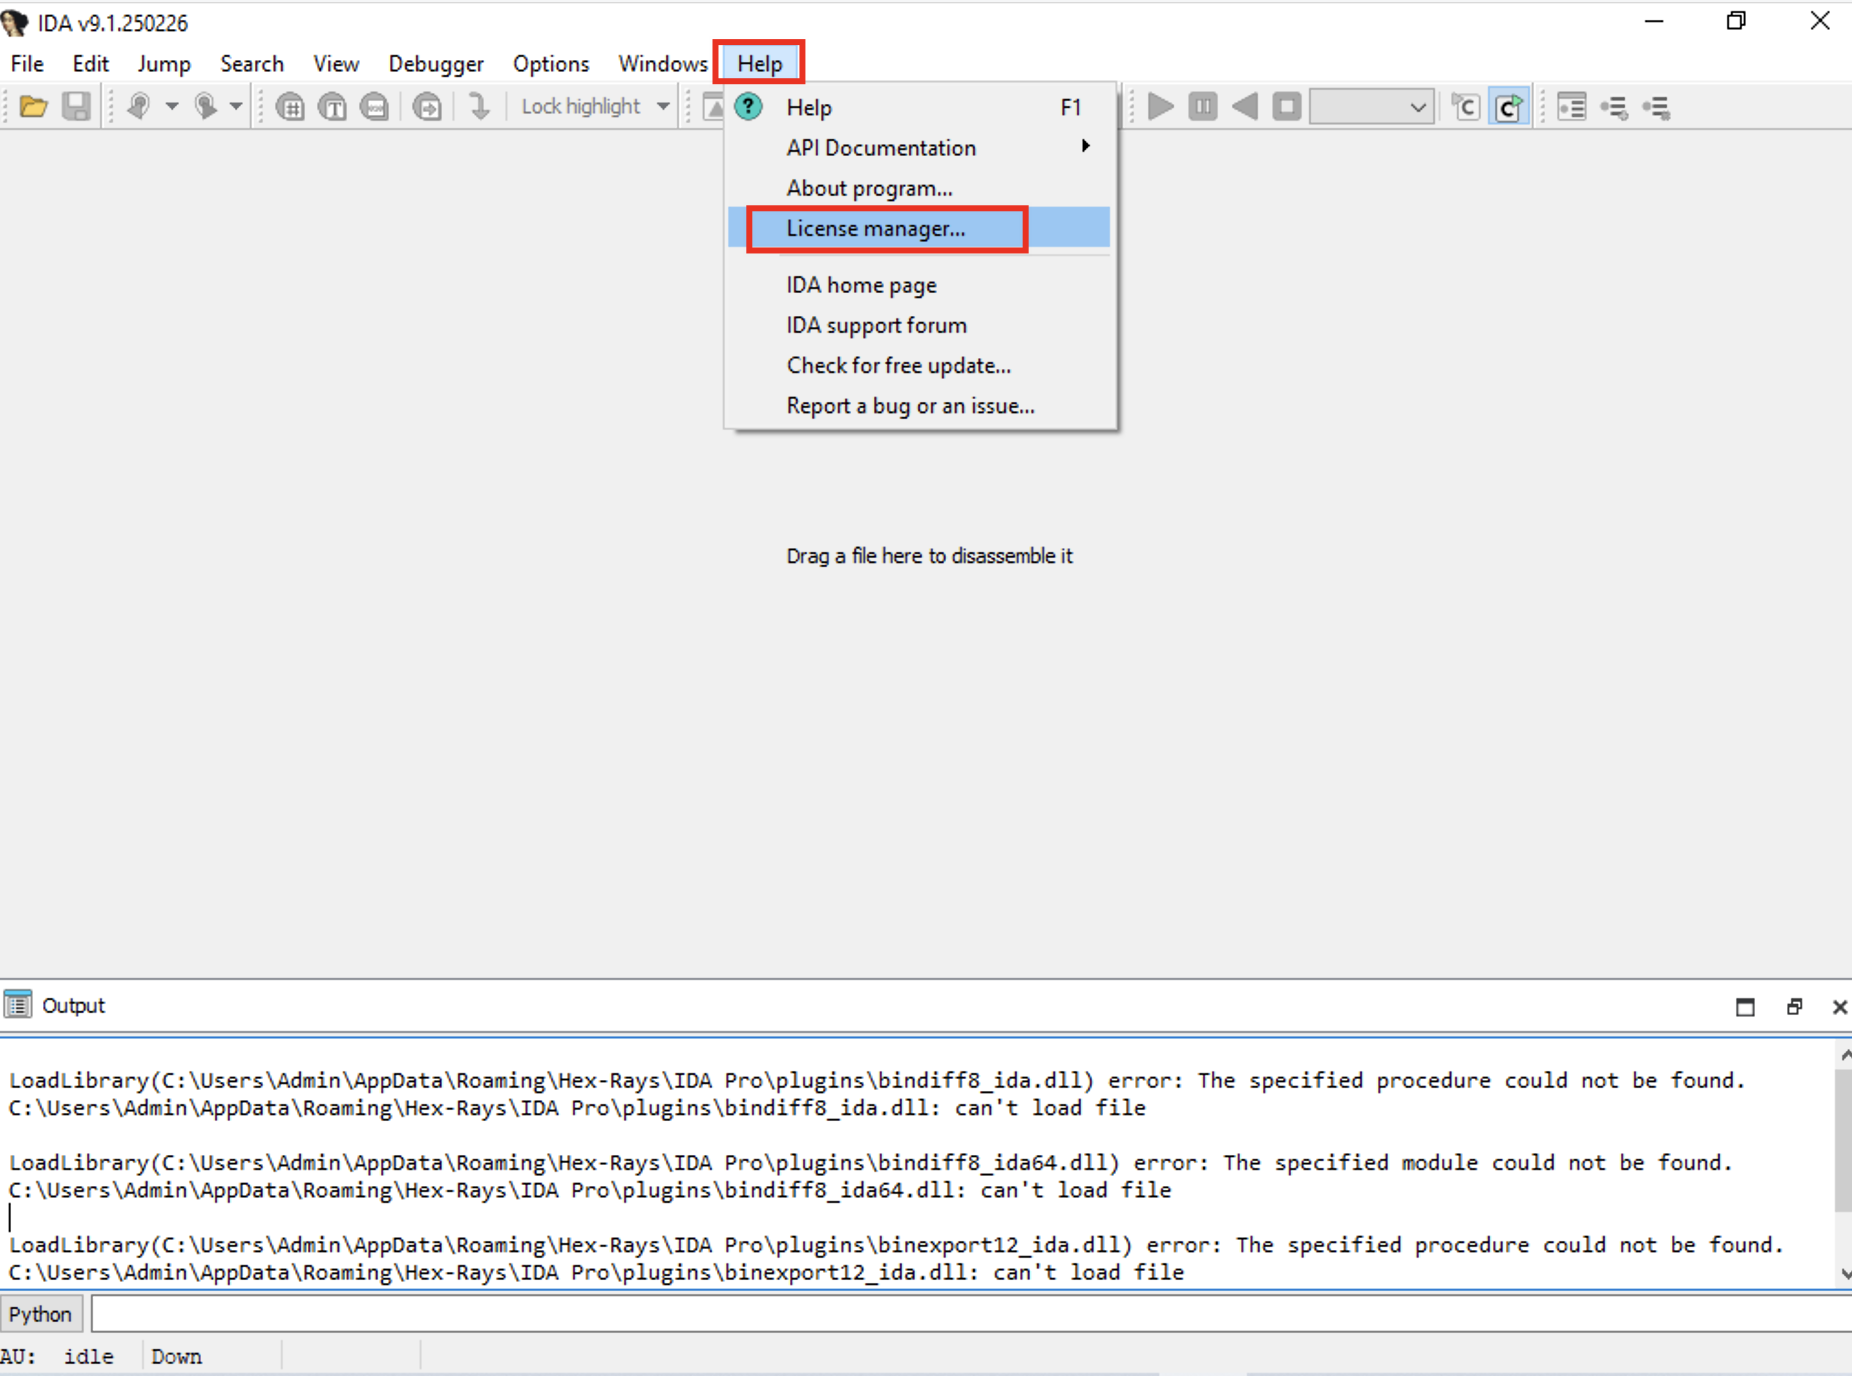Image resolution: width=1852 pixels, height=1376 pixels.
Task: Choose About program from the menu
Action: point(868,188)
